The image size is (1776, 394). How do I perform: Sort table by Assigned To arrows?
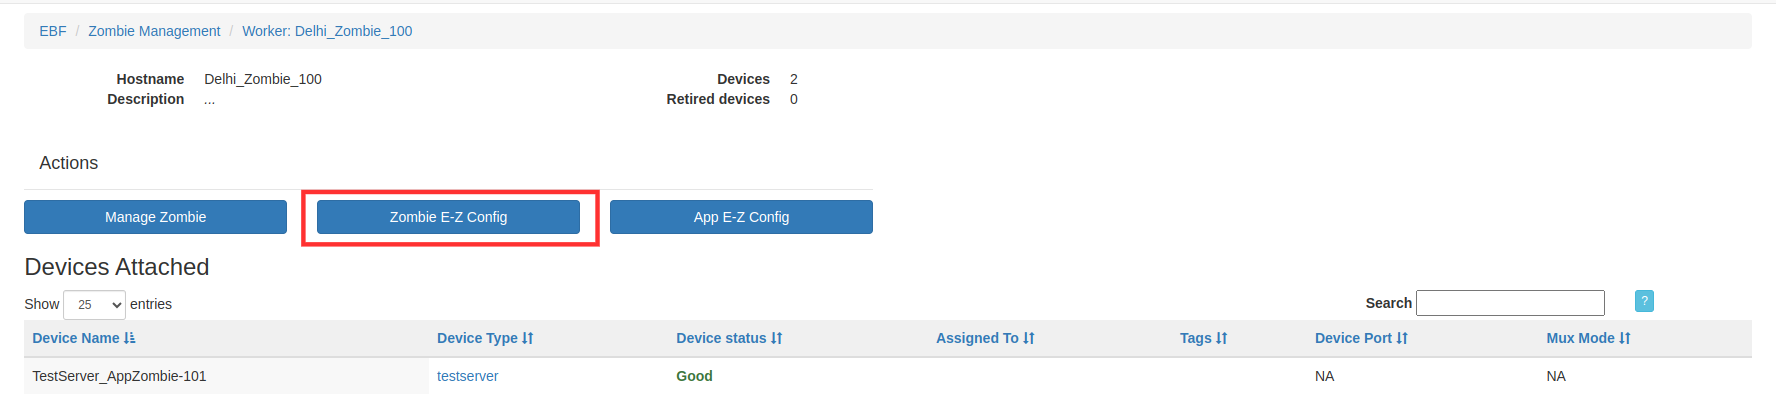pyautogui.click(x=1029, y=338)
